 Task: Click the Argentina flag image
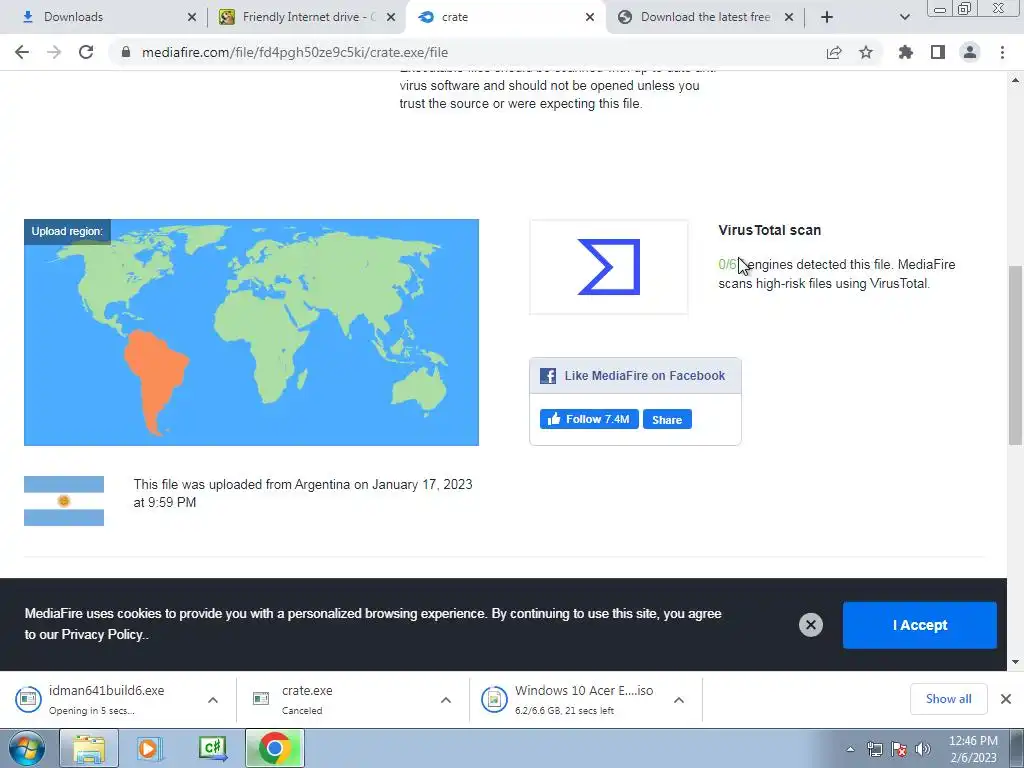[64, 501]
